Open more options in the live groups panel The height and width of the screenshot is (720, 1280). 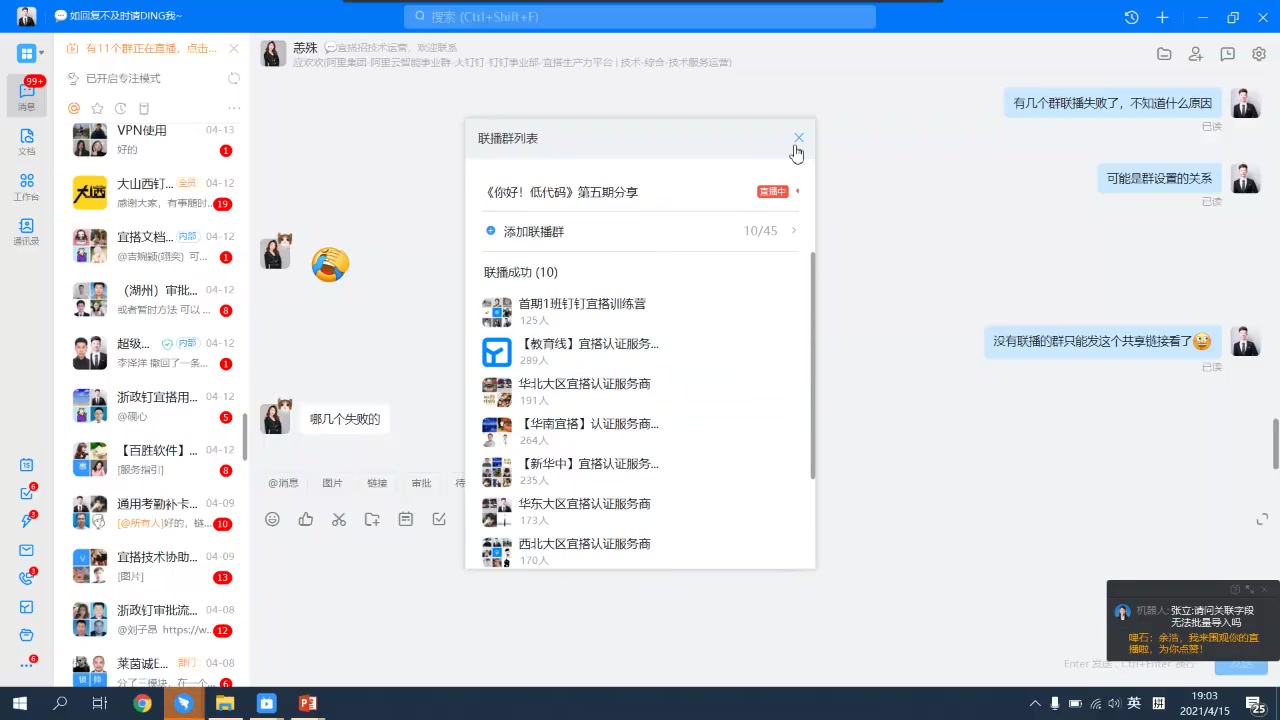point(234,108)
